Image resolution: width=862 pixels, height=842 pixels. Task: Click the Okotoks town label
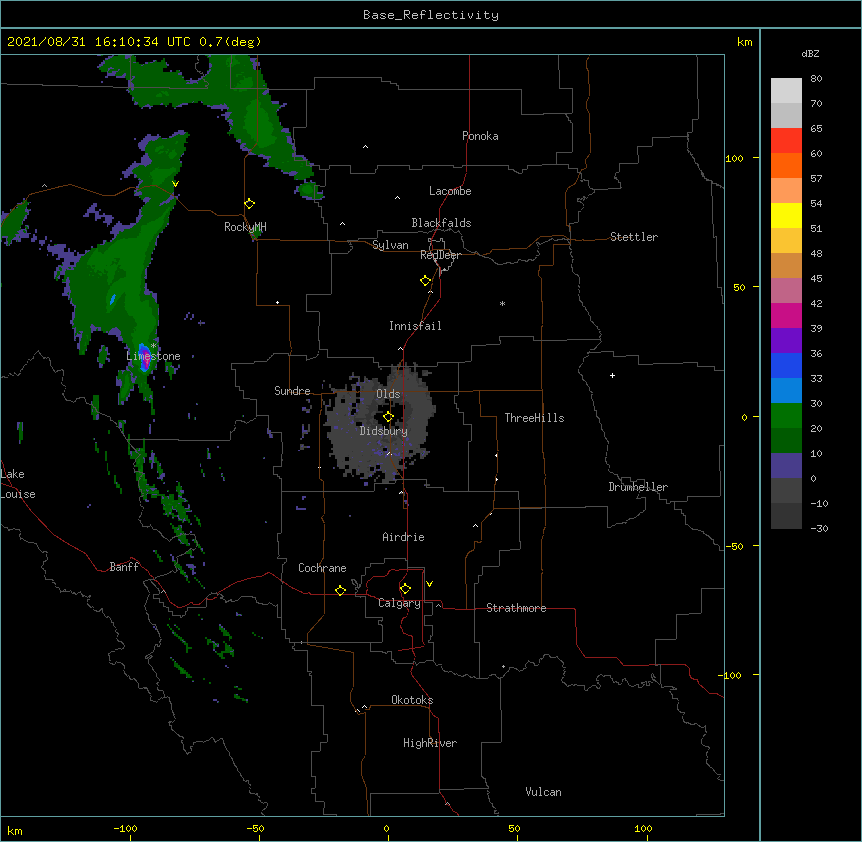tap(412, 700)
